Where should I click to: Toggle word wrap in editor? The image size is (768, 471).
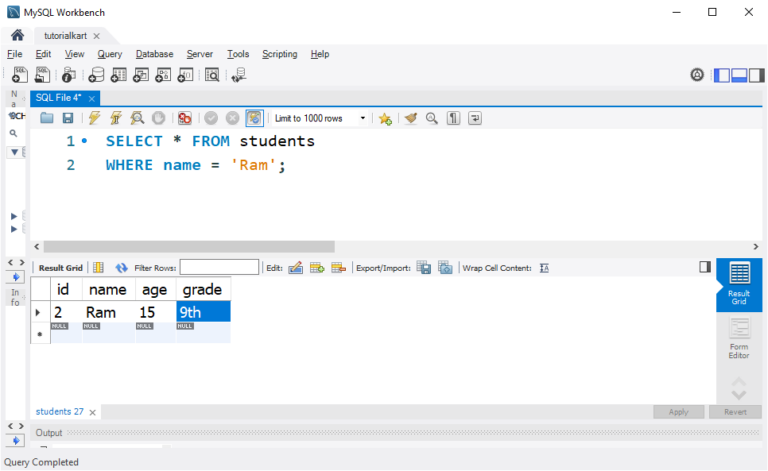pos(475,118)
